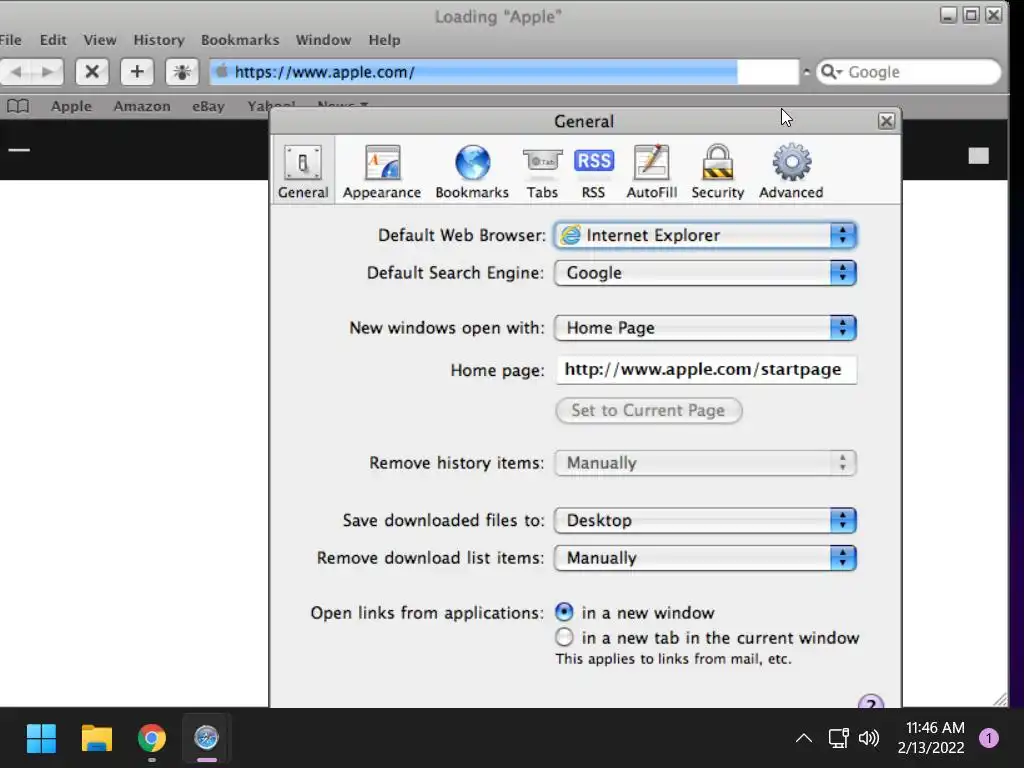Open the notification count badge

click(x=988, y=738)
